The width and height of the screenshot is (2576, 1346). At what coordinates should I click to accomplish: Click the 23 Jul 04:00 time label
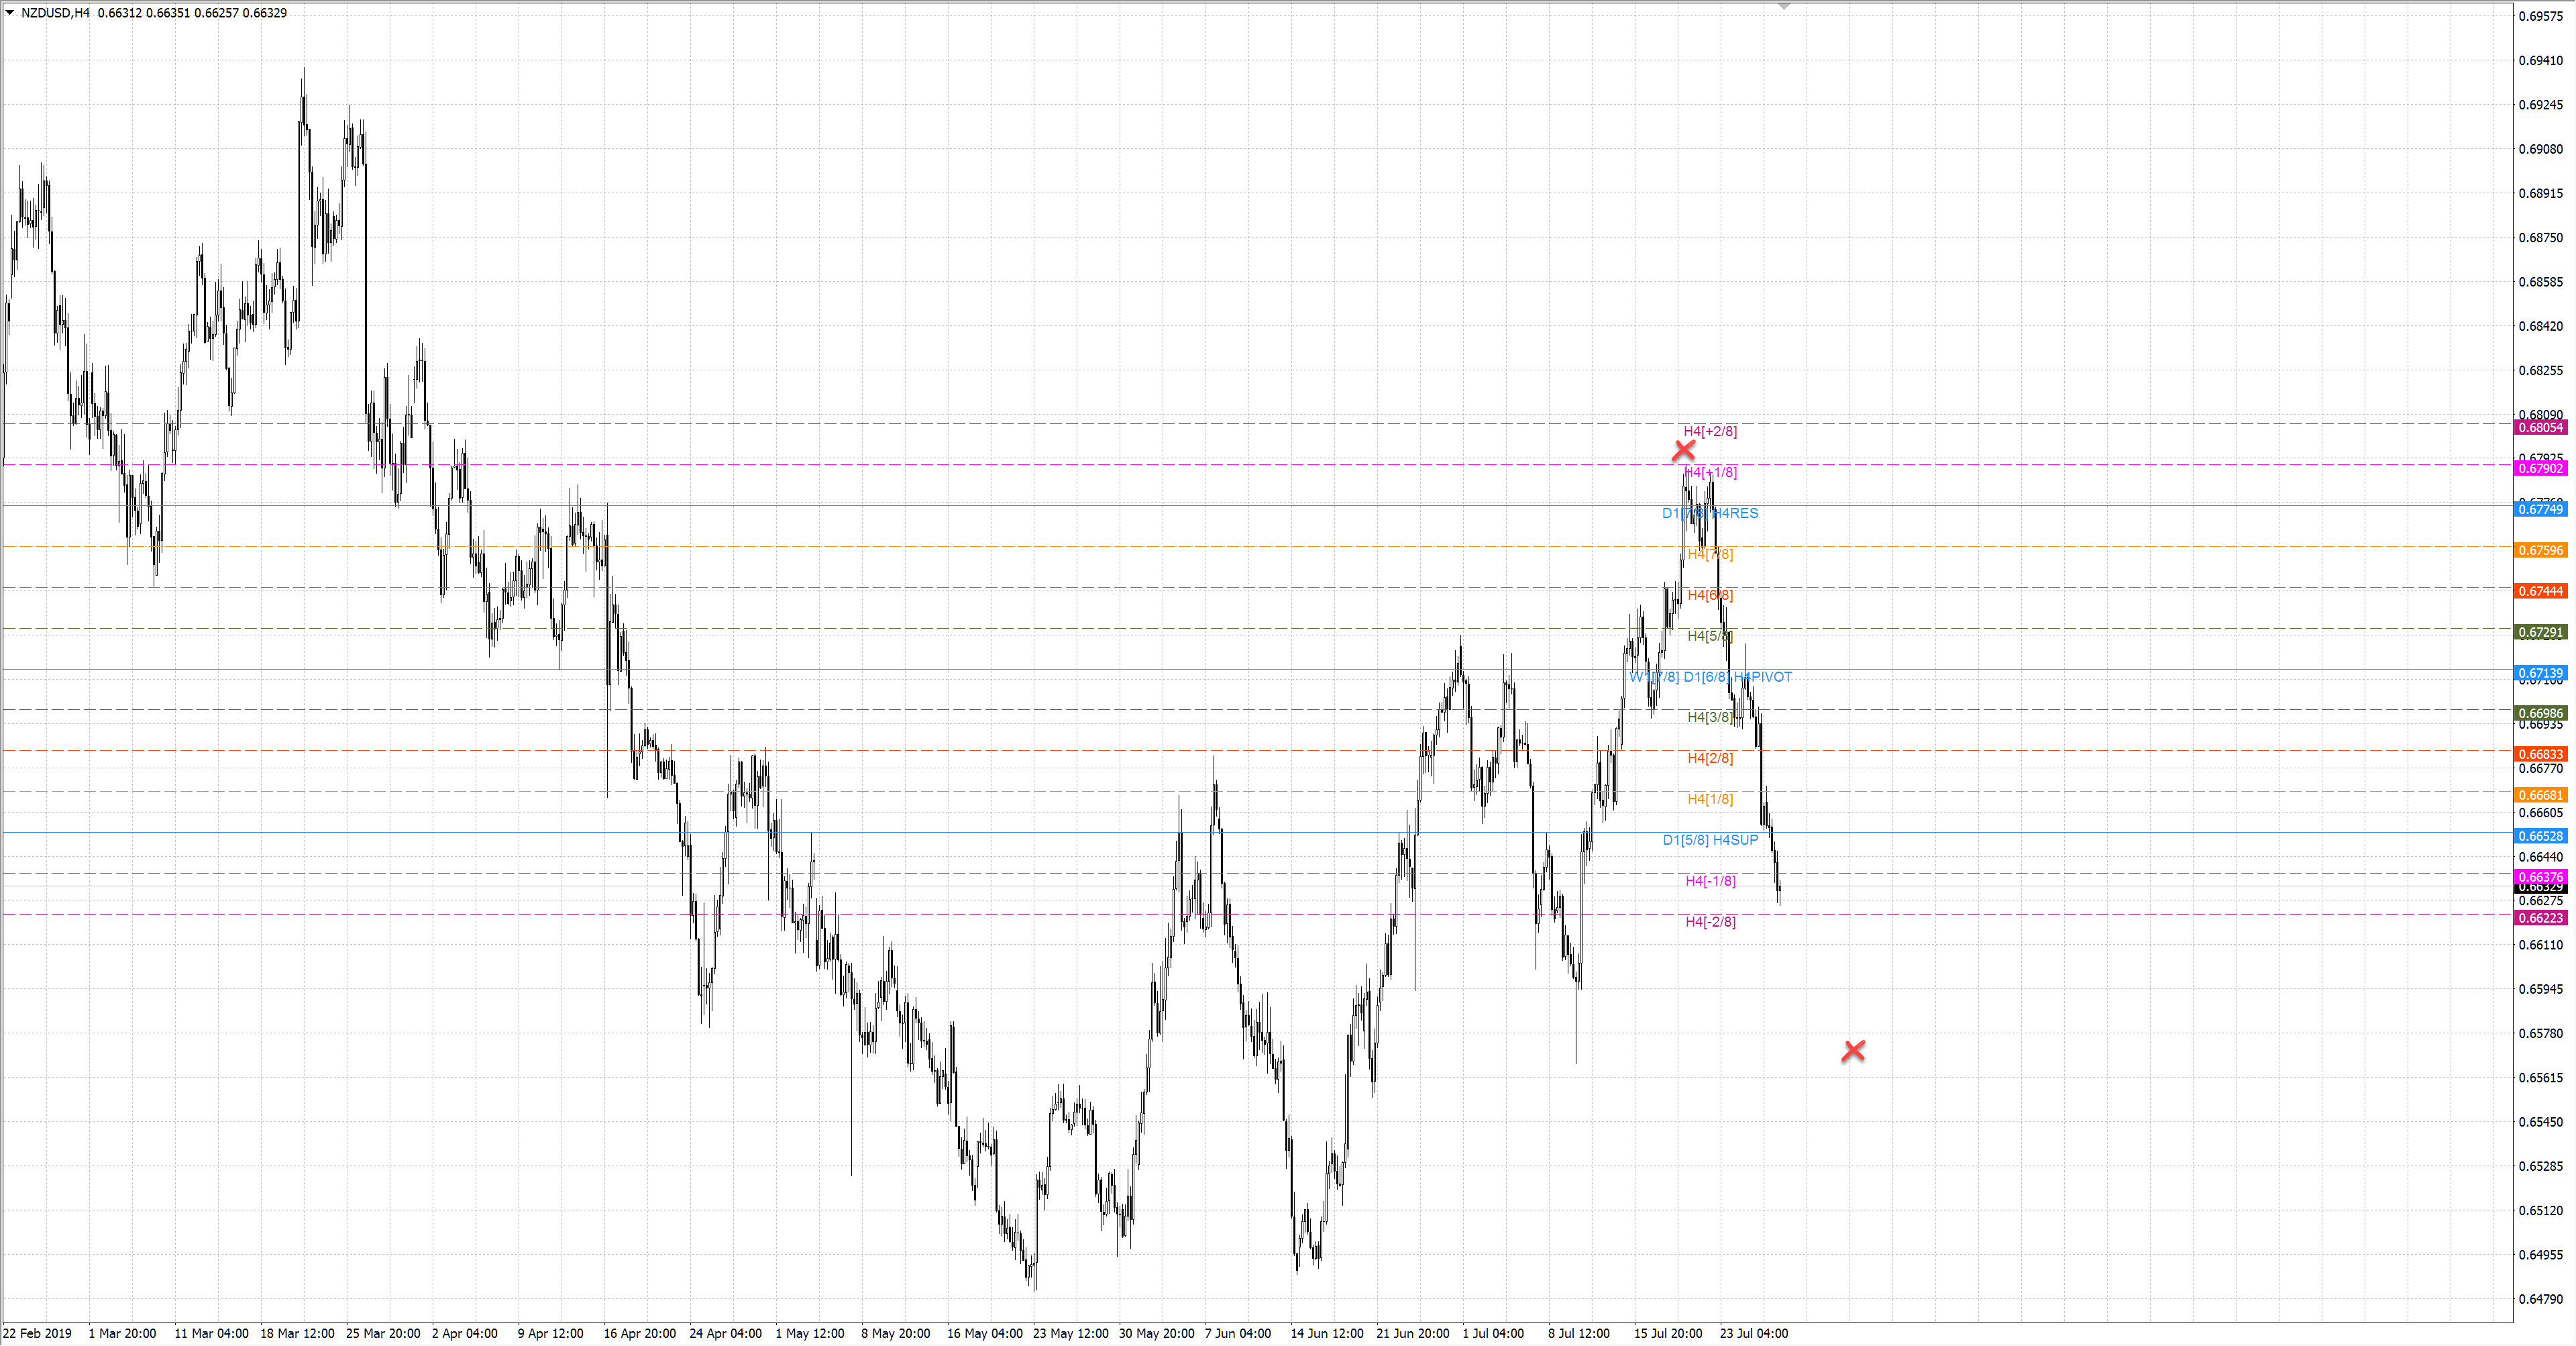tap(1754, 1333)
